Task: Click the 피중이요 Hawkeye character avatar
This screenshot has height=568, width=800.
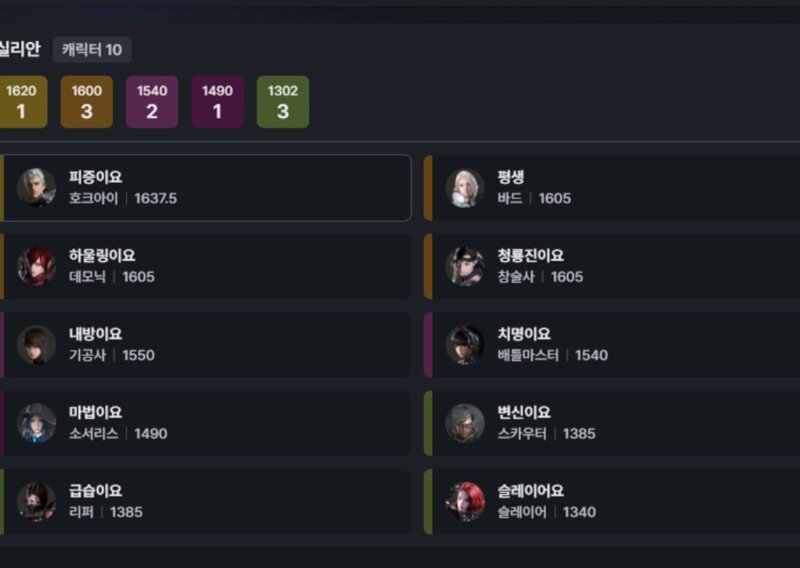Action: [x=36, y=188]
